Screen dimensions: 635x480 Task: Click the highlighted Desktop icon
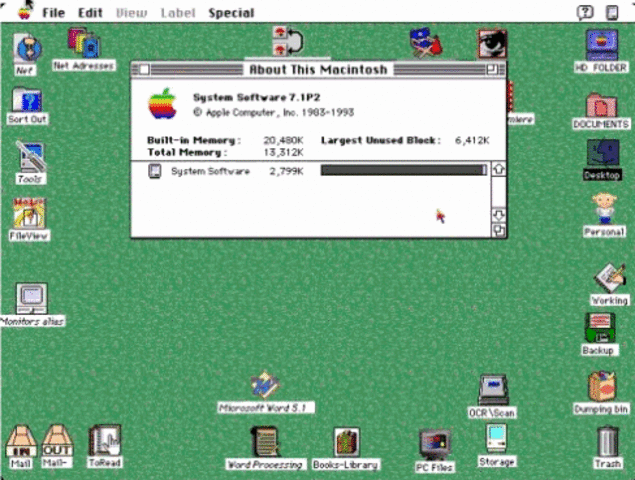(x=603, y=154)
